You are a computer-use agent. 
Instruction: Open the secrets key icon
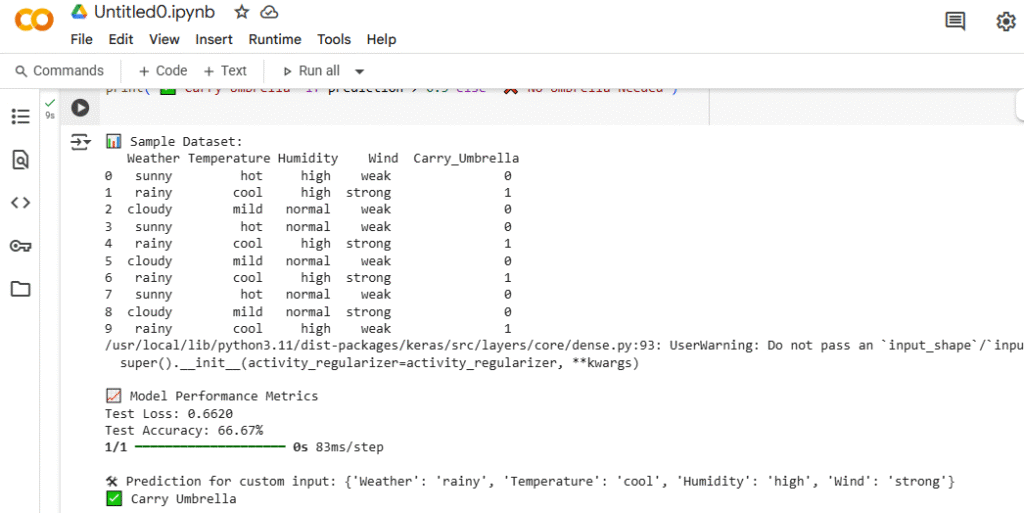pyautogui.click(x=20, y=246)
